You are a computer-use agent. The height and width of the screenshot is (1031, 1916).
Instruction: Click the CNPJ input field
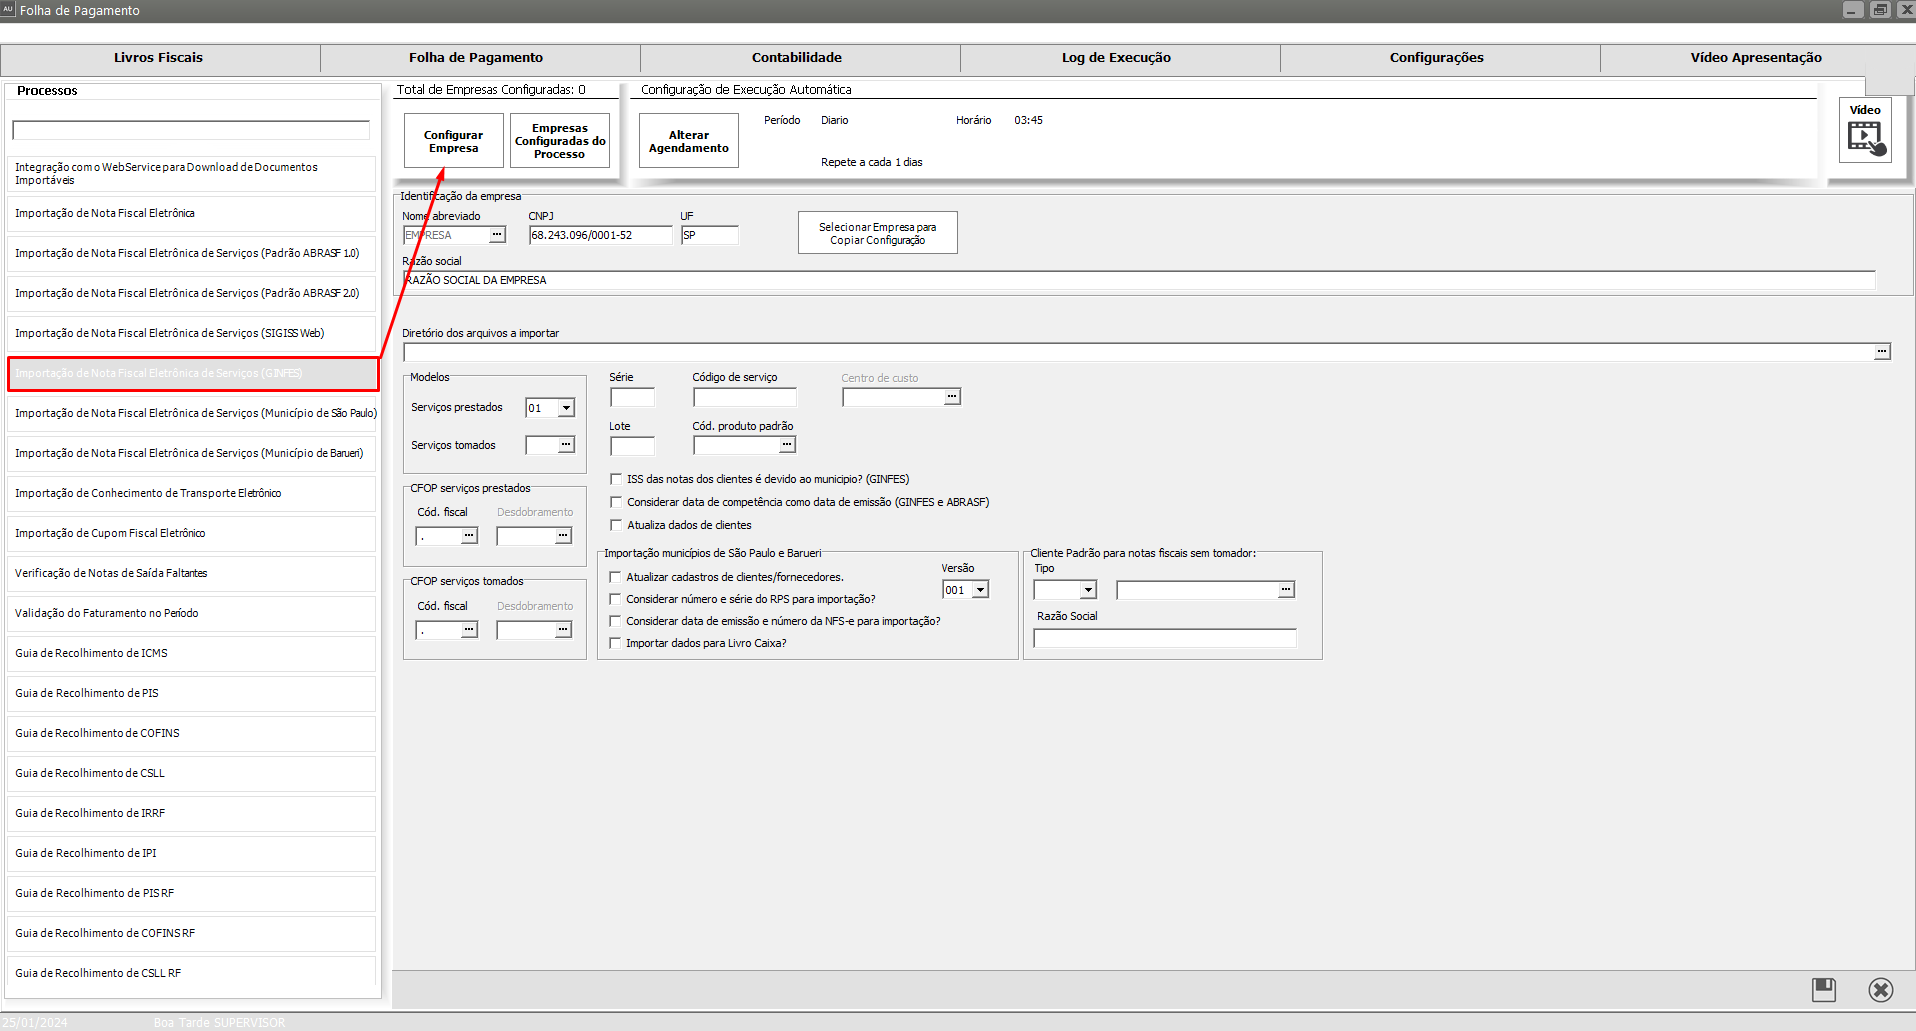point(601,235)
